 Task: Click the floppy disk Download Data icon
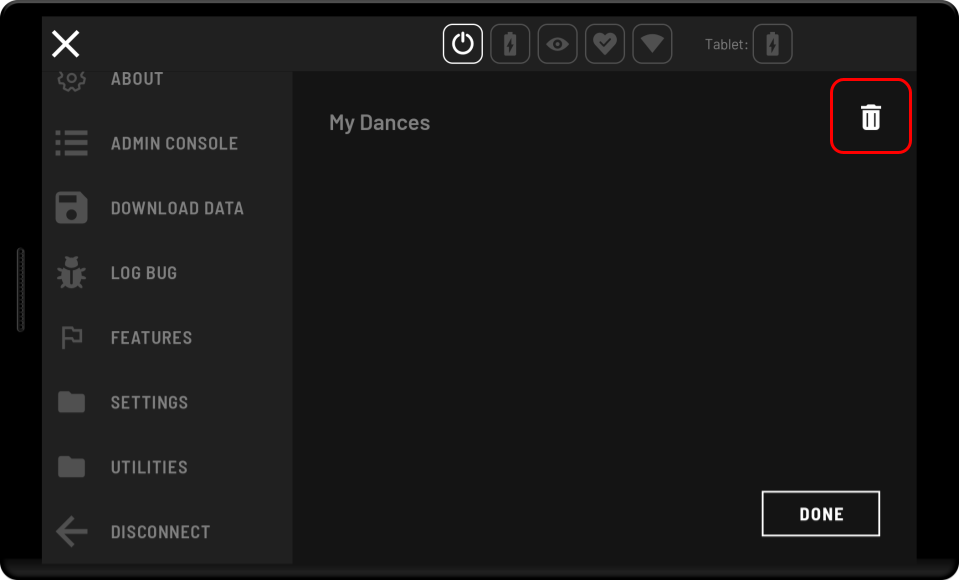point(71,208)
